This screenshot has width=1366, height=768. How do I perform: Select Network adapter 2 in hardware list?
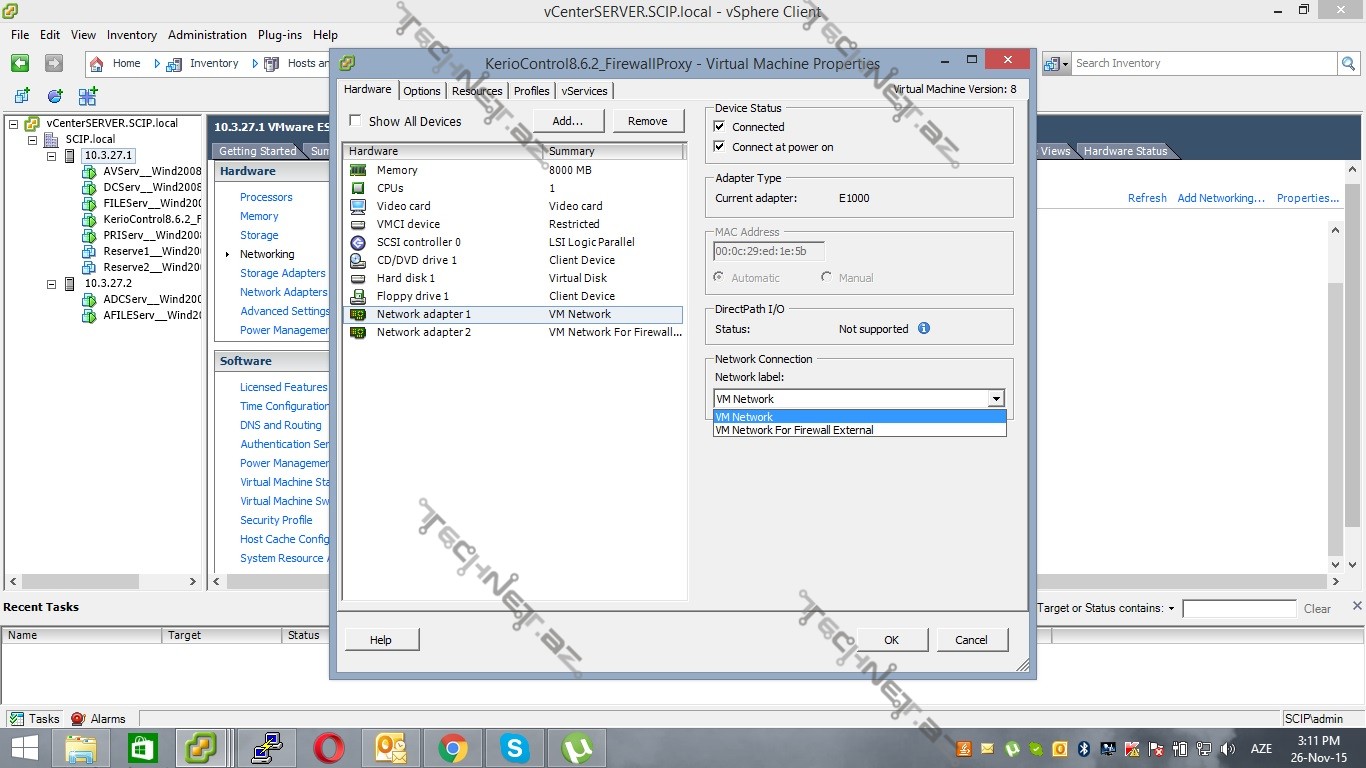[423, 332]
